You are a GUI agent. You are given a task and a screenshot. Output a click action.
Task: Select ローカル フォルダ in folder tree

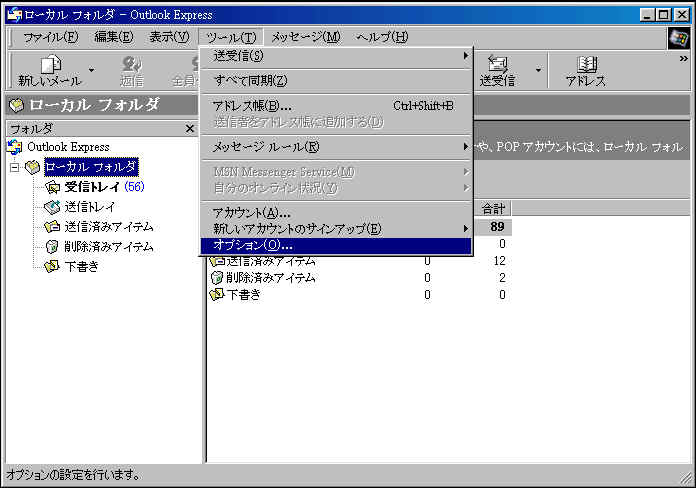(91, 167)
